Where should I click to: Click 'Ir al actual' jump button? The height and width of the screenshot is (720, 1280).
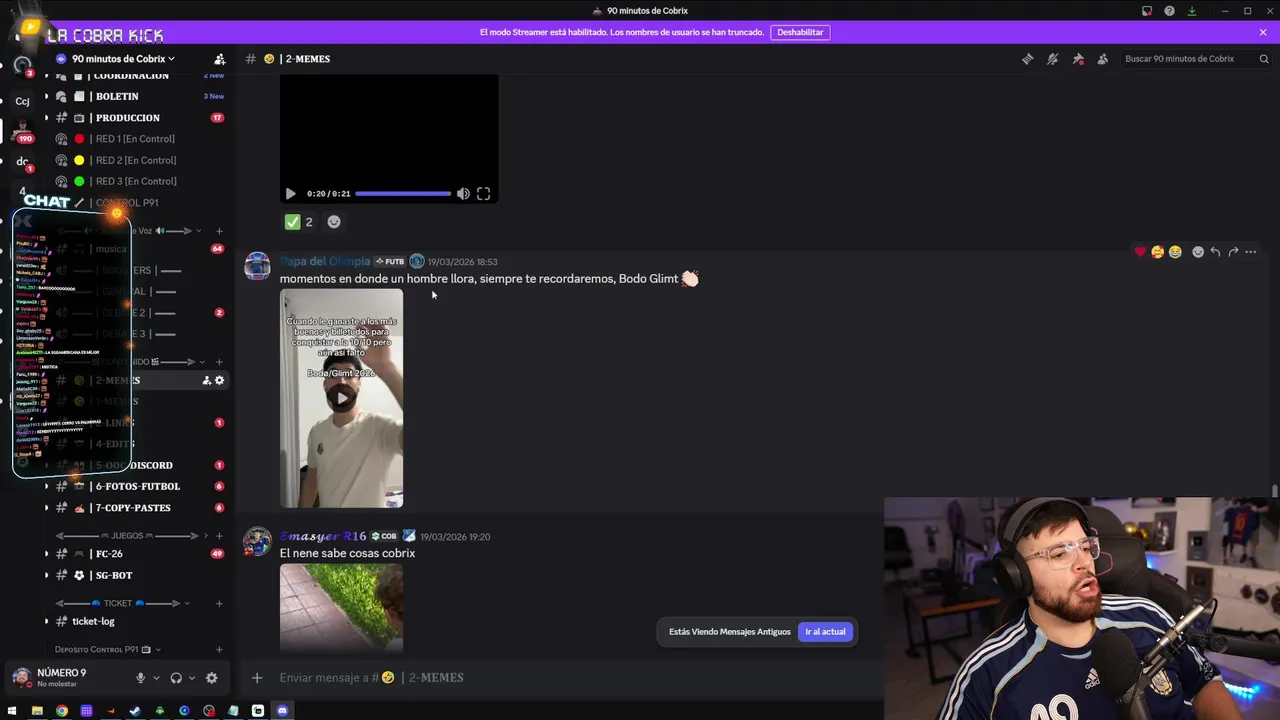825,632
